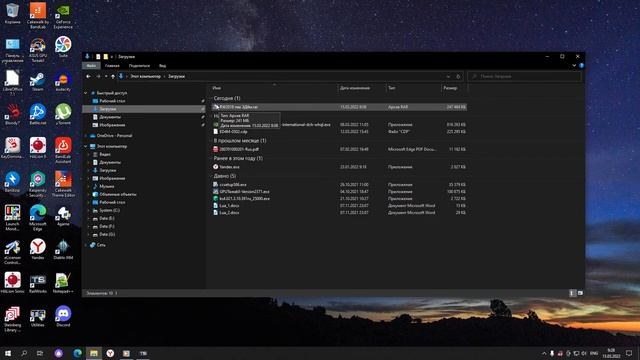Open Microsoft Edge desktop shortcut
This screenshot has height=360, width=640.
[x=38, y=218]
